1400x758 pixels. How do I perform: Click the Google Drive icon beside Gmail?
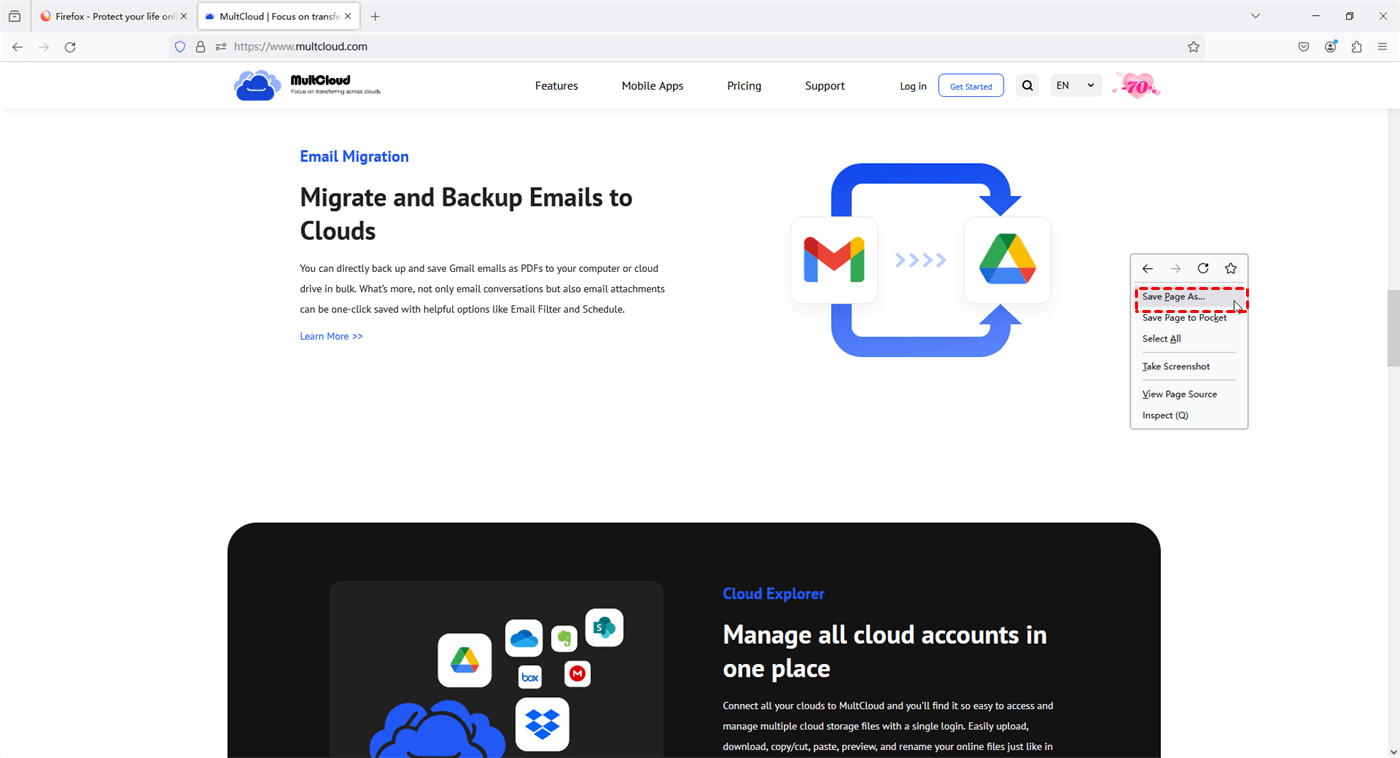click(x=1007, y=260)
